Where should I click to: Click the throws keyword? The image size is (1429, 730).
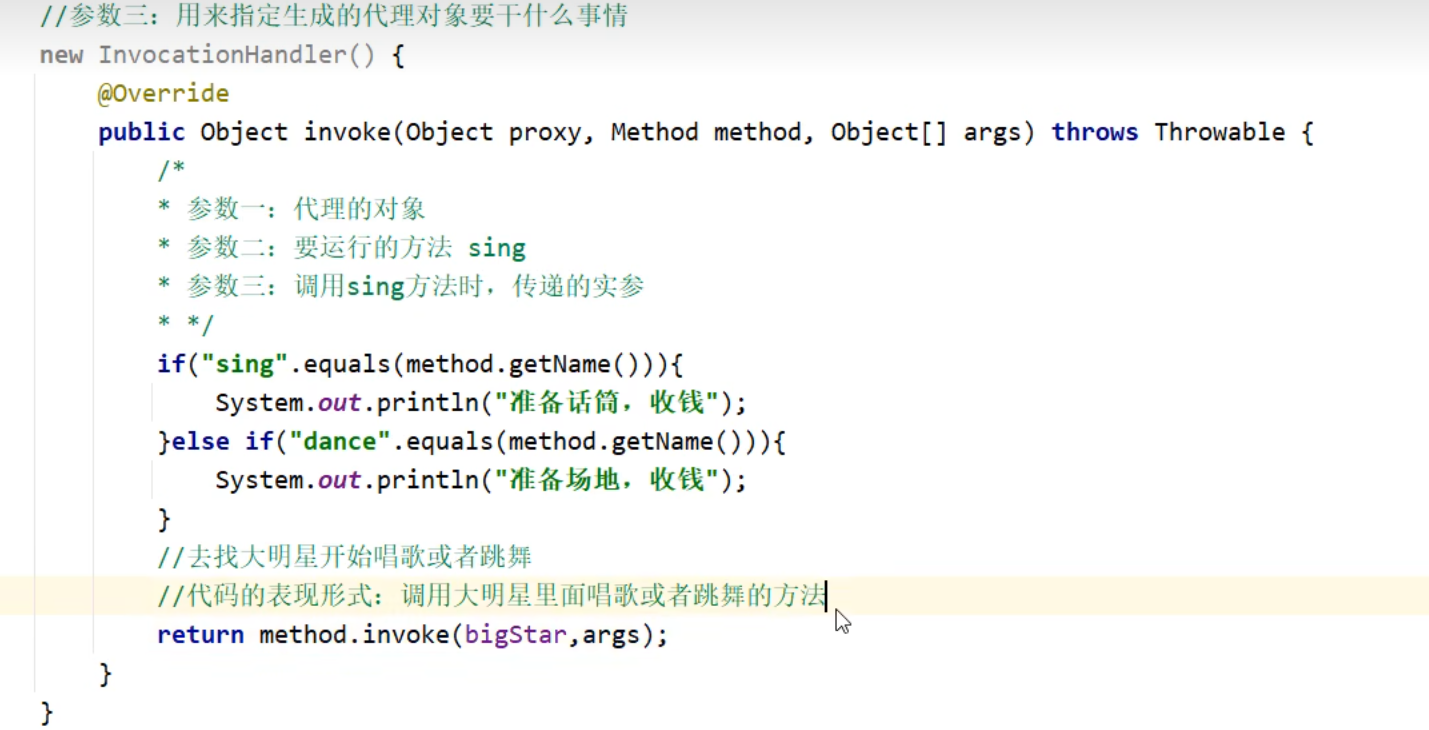1094,132
